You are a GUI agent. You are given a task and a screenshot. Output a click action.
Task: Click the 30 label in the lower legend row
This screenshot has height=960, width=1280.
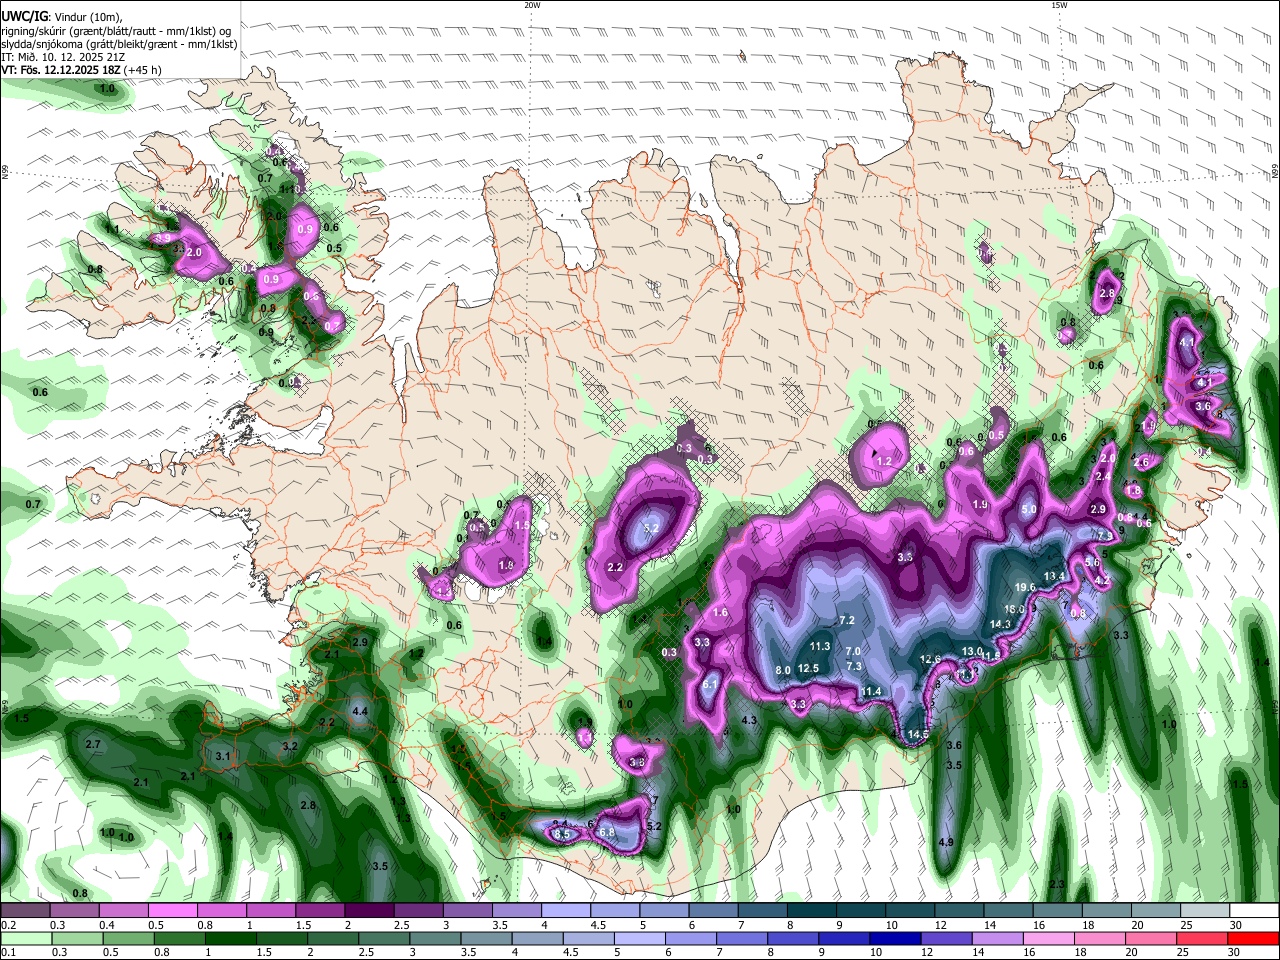click(x=1236, y=952)
